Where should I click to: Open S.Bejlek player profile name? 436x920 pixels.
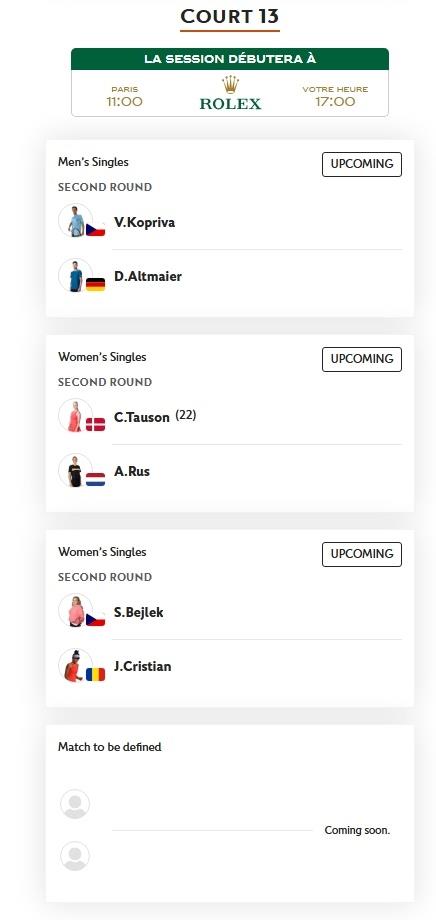[x=138, y=613]
